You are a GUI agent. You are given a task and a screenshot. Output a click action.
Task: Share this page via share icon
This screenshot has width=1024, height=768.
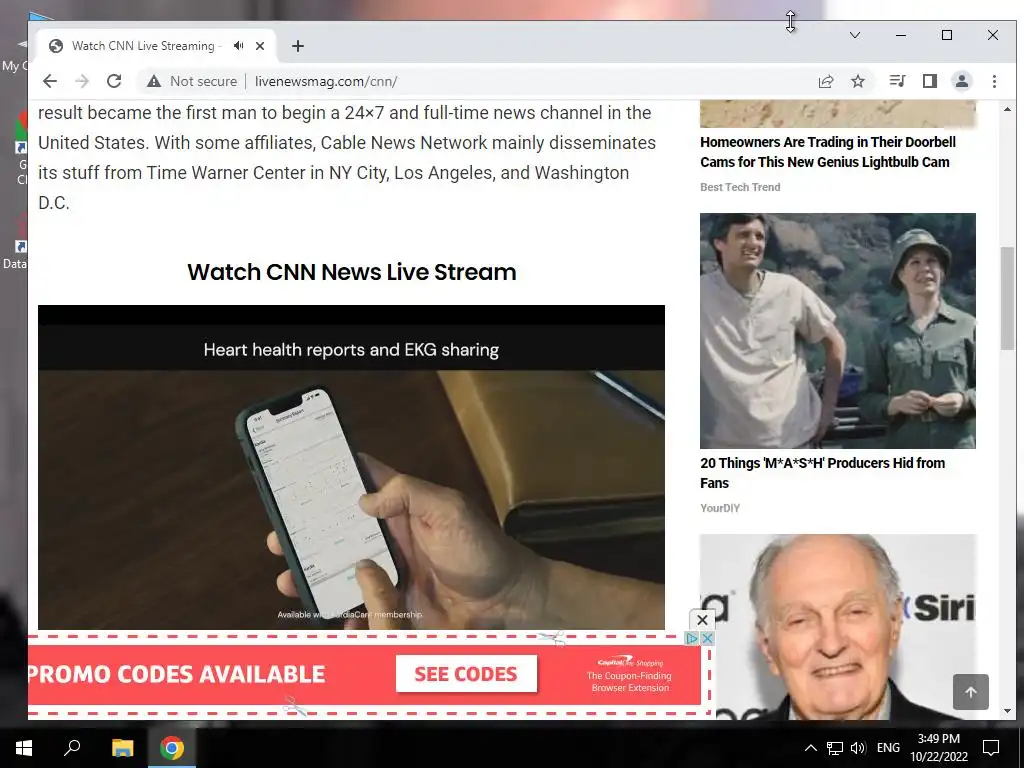tap(826, 81)
